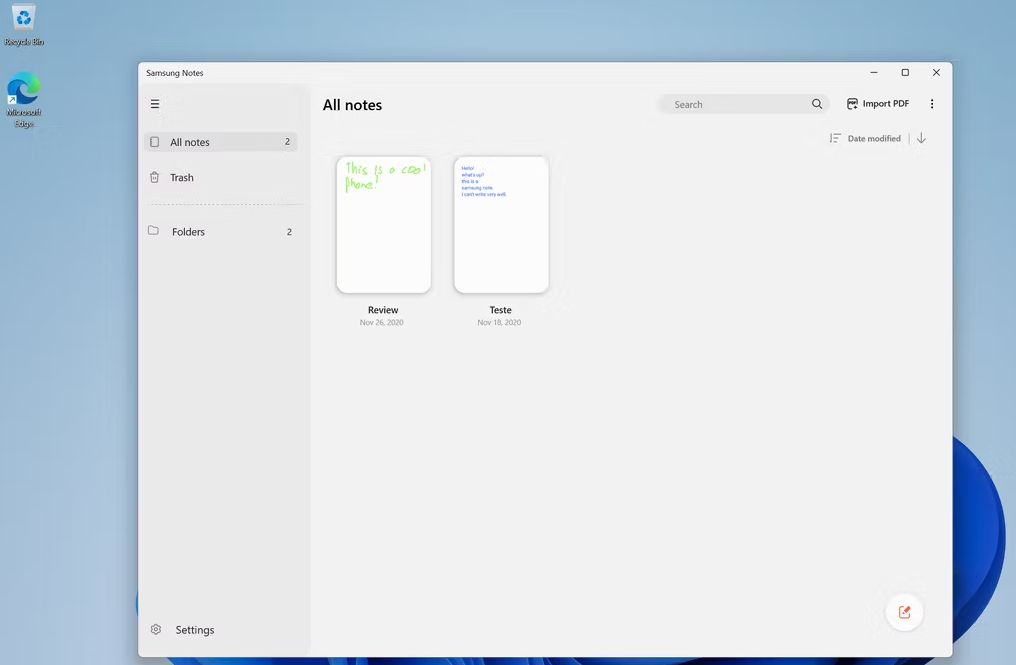Click the Folders icon in the sidebar
Screen dimensions: 1016x665
(154, 231)
